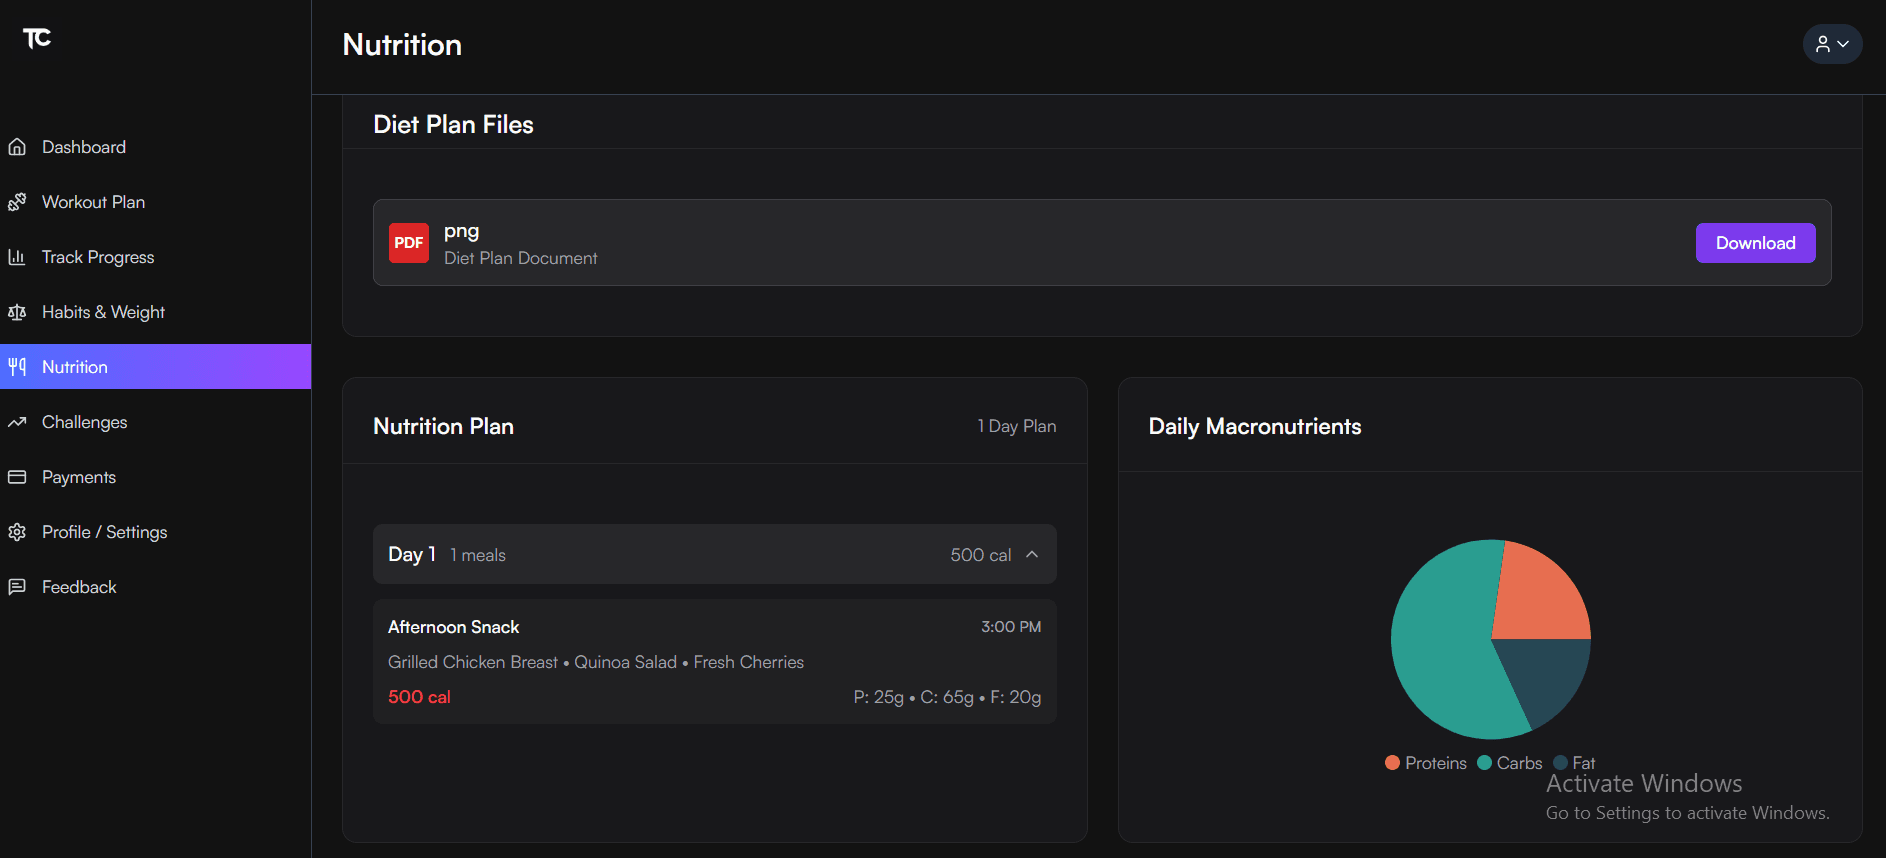1886x858 pixels.
Task: Toggle the Fat legend entry
Action: coord(1575,763)
